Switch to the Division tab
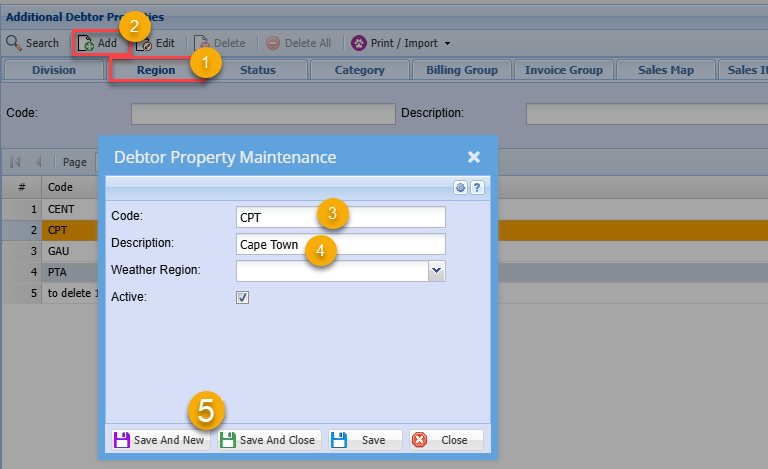 [54, 70]
